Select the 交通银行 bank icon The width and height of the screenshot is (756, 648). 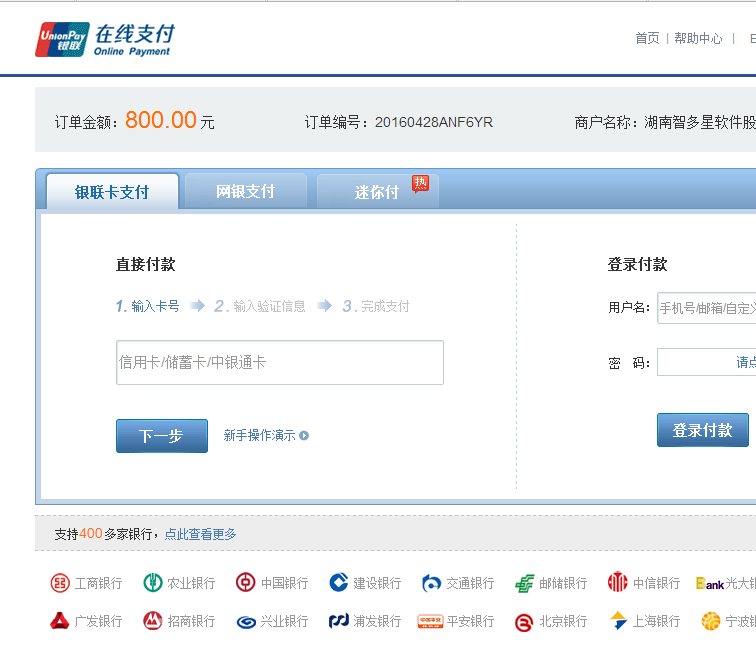pos(432,583)
